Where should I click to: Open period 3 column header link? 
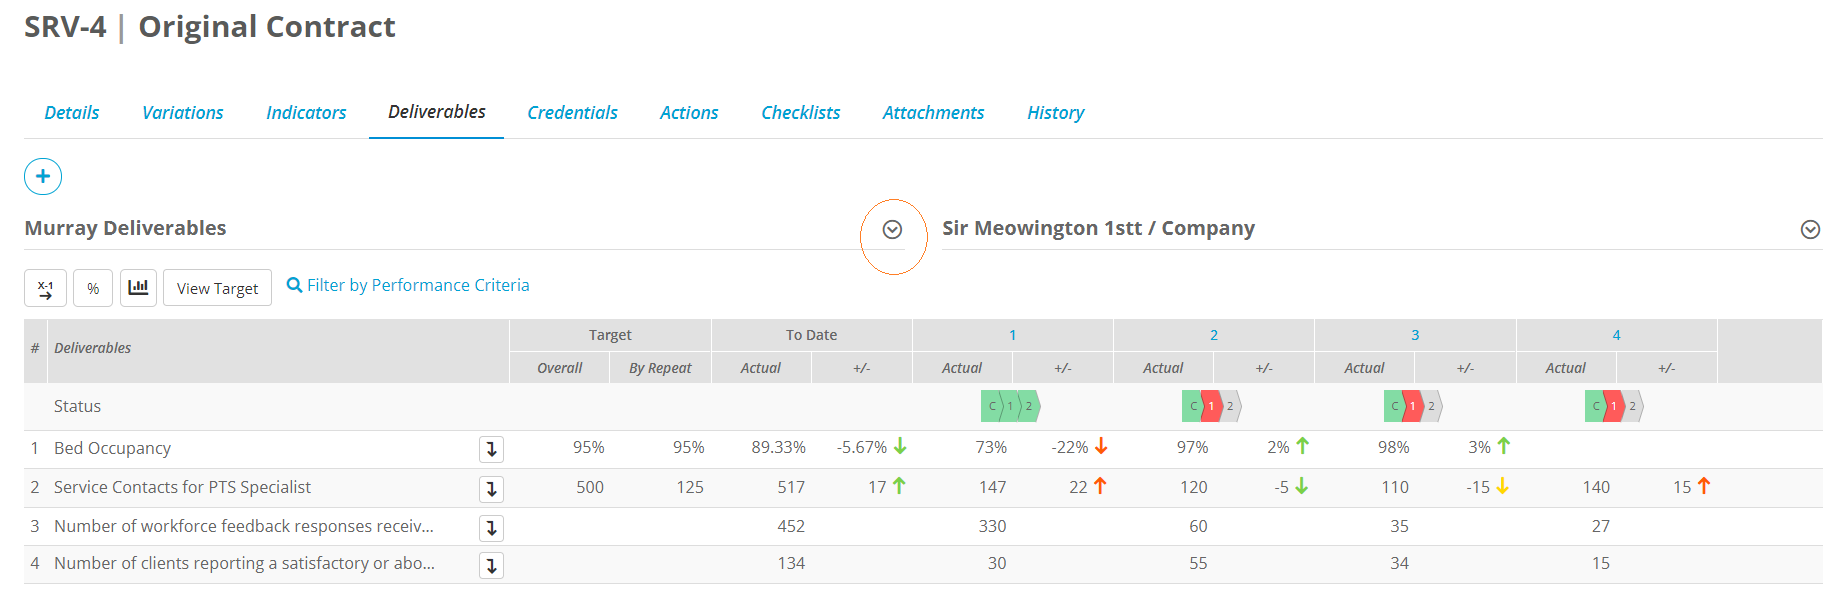point(1415,335)
